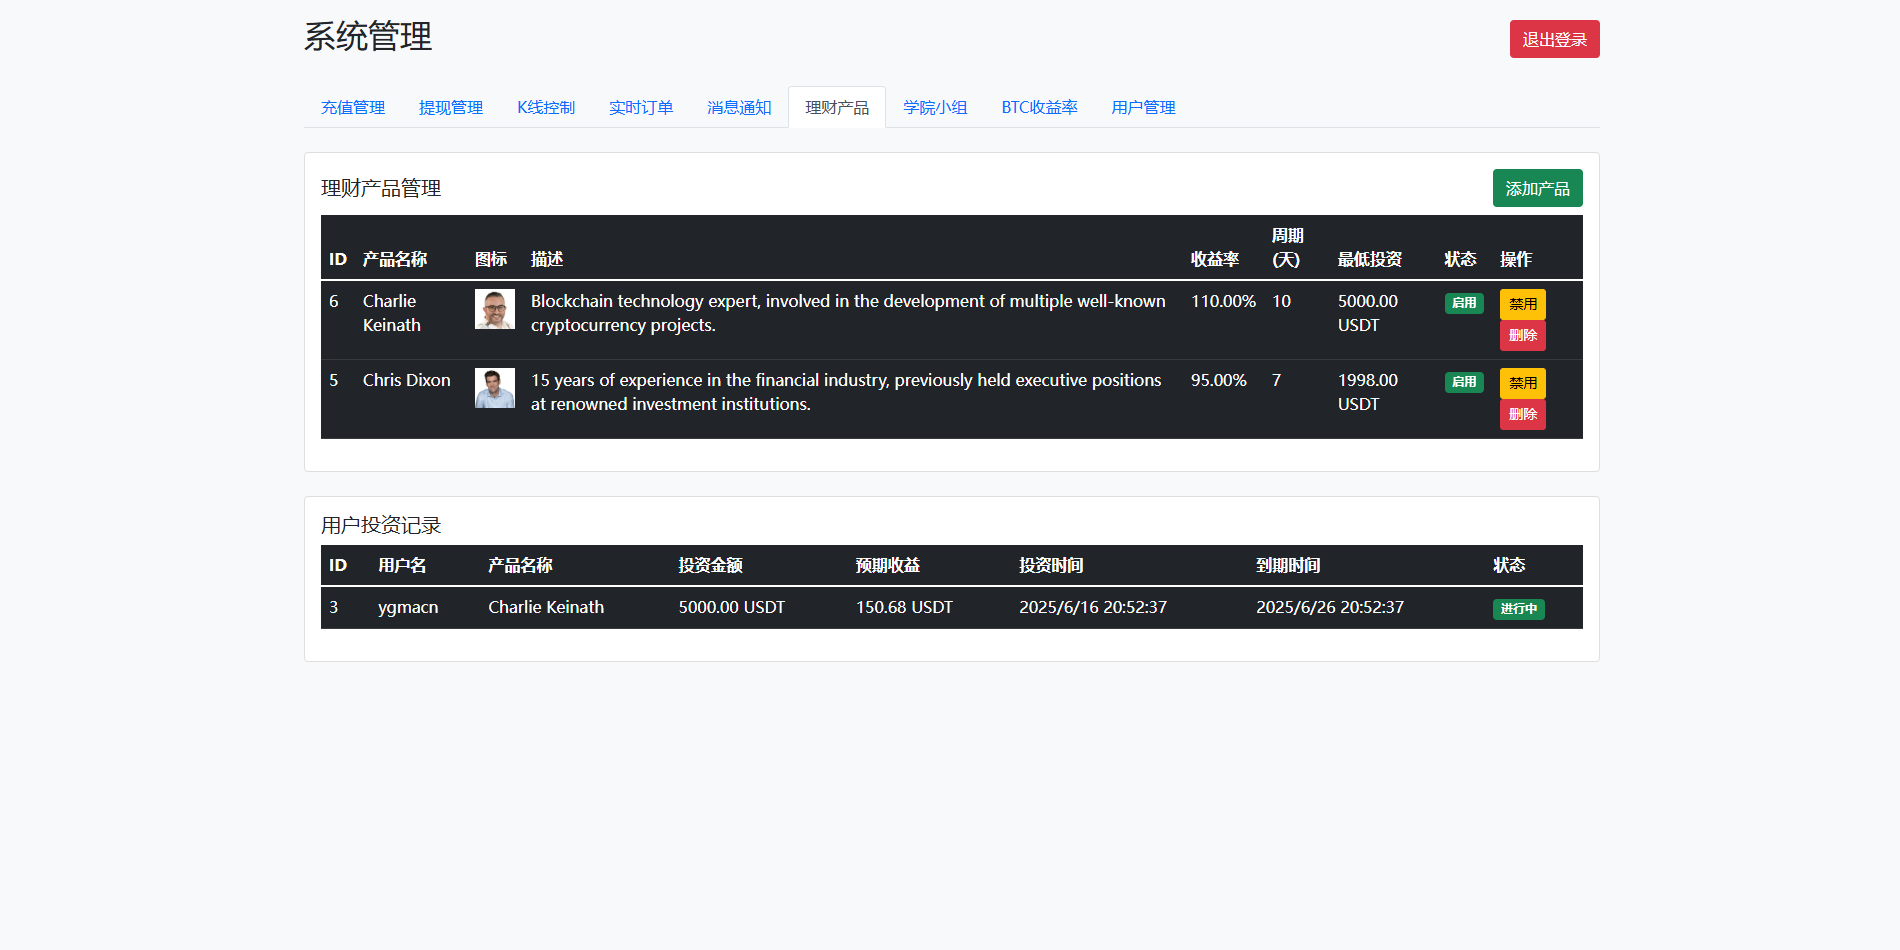Switch to the 提现管理 tab
Screen dimensions: 1900x950
pos(451,107)
